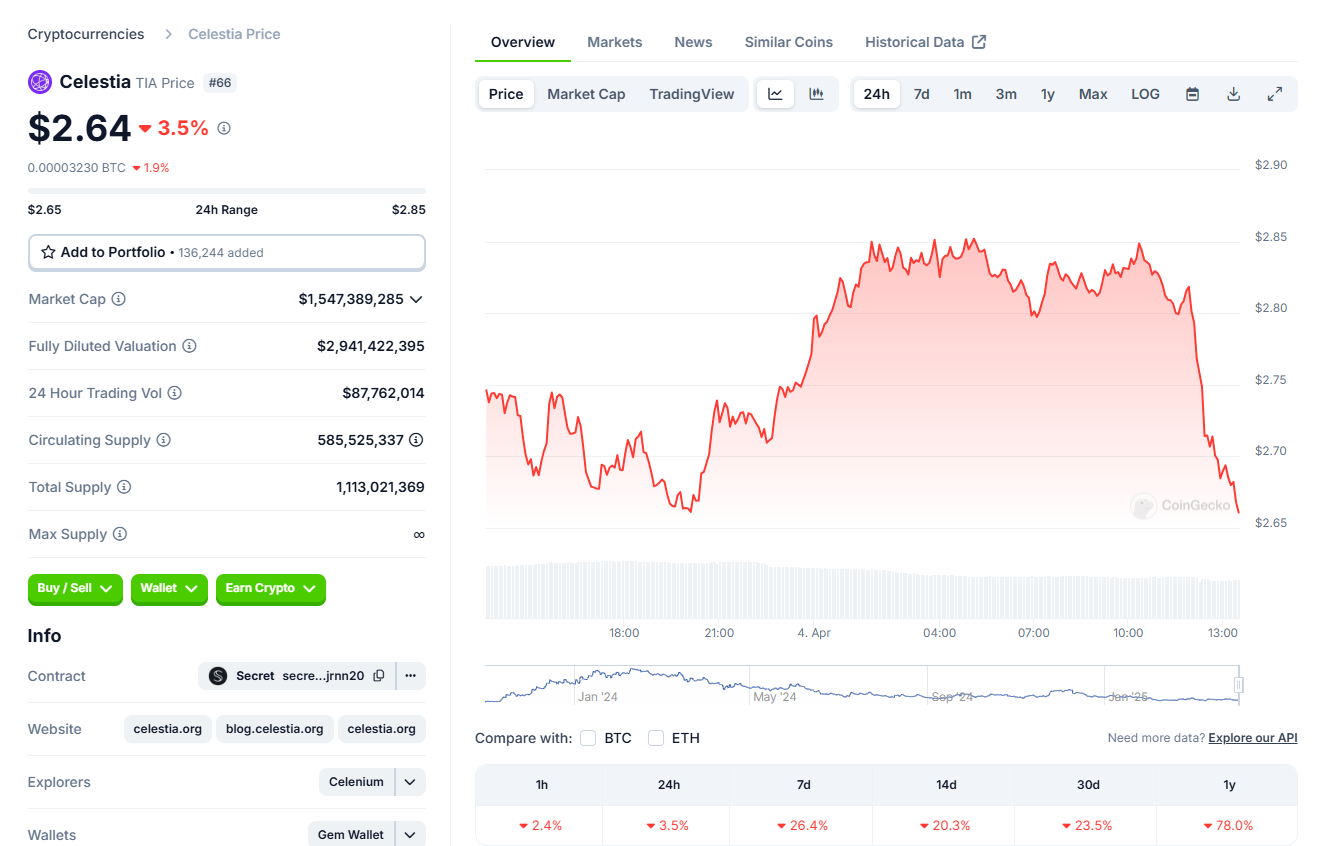This screenshot has width=1317, height=846.
Task: Click the info icon next to Circulating Supply label
Action: [164, 440]
